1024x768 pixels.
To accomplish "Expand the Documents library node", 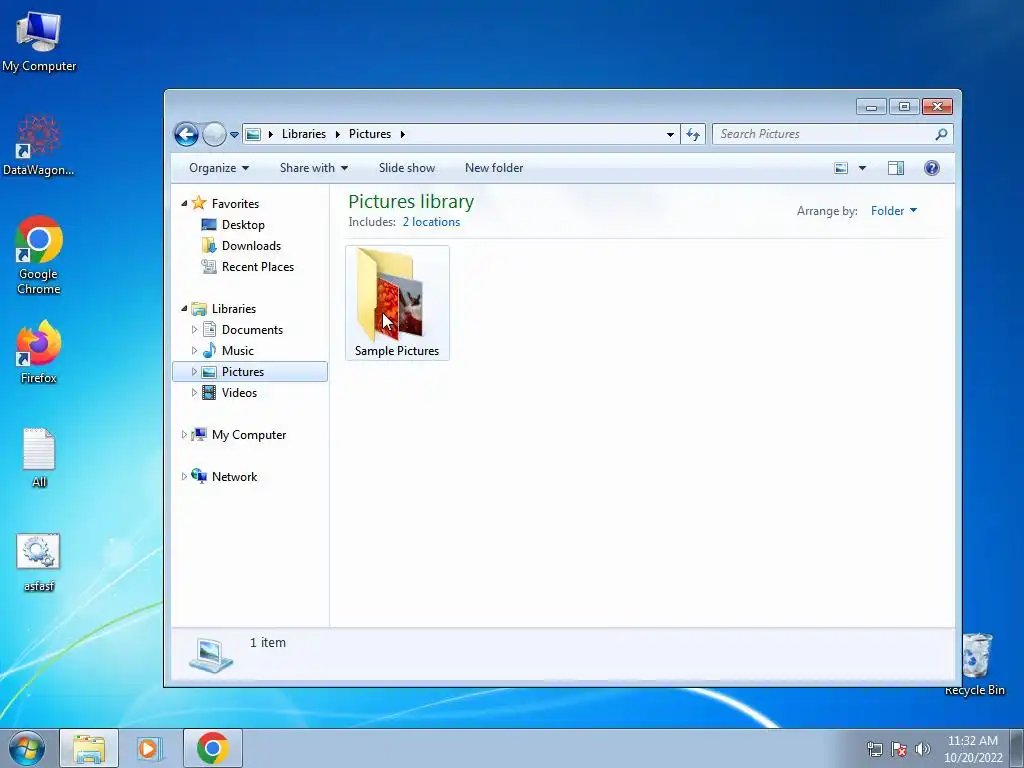I will (x=194, y=330).
